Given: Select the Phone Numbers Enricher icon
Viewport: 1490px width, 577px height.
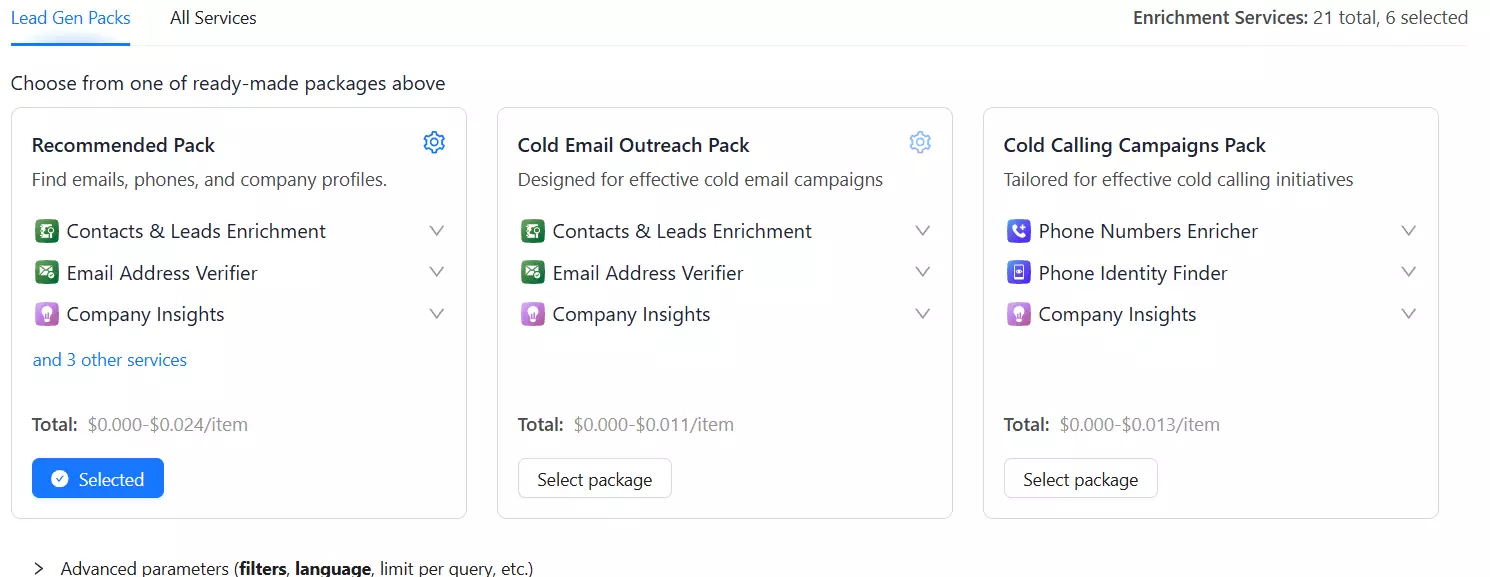Looking at the screenshot, I should coord(1018,230).
